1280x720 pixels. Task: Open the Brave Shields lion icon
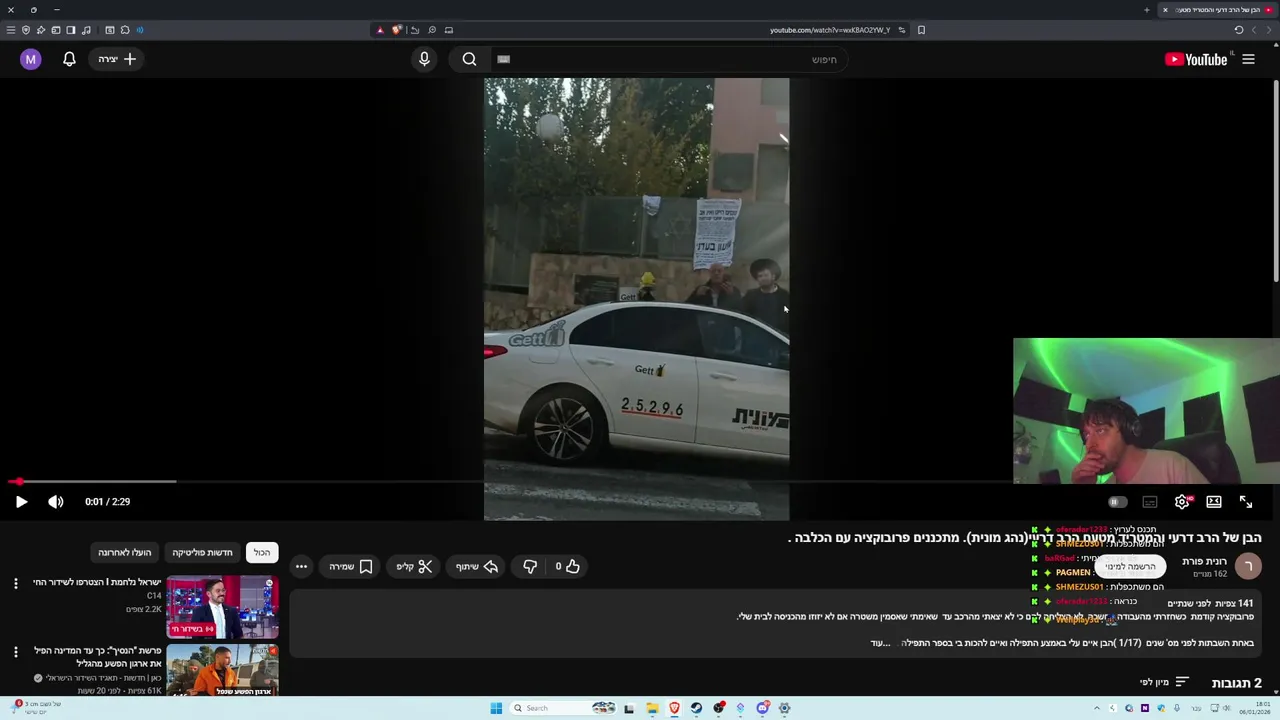397,30
